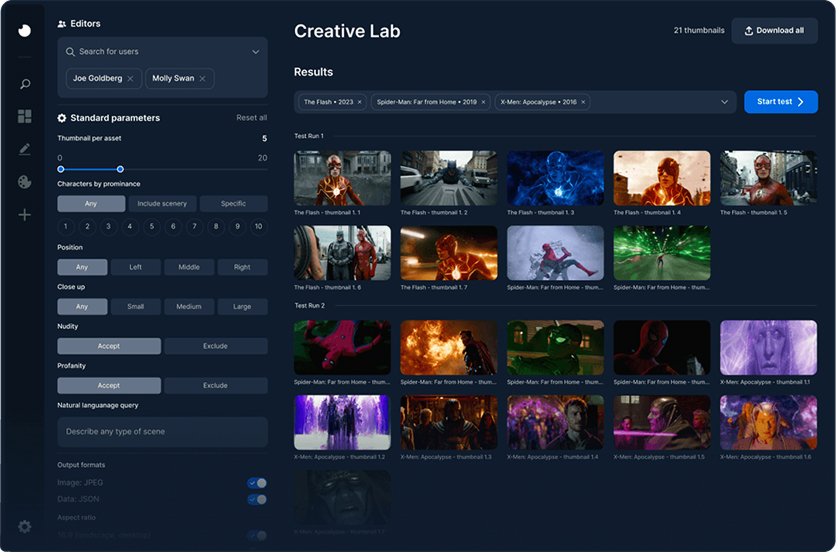Open X-Men: Apocalypse thumbnail 1.5
Screen dimensions: 836x552
pyautogui.click(x=662, y=422)
